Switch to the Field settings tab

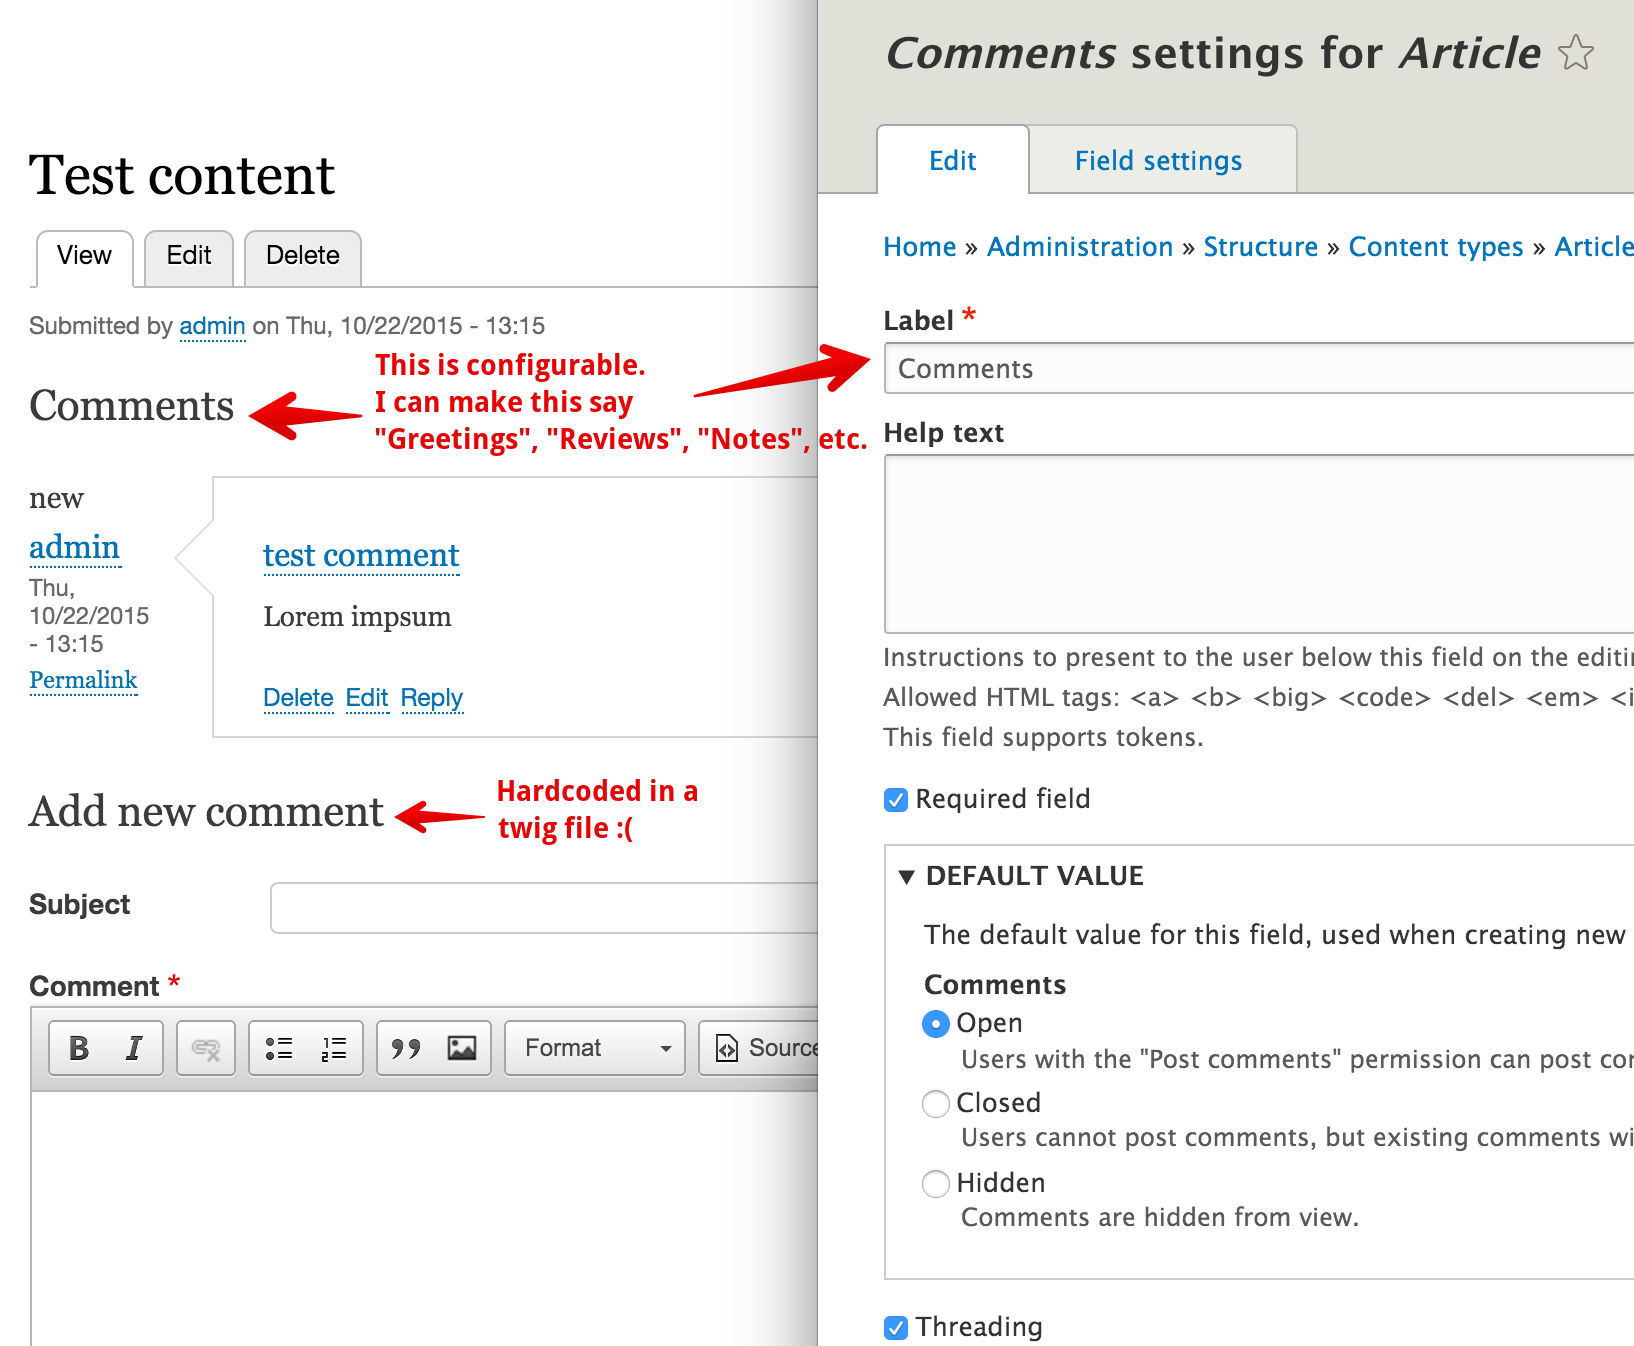coord(1159,160)
